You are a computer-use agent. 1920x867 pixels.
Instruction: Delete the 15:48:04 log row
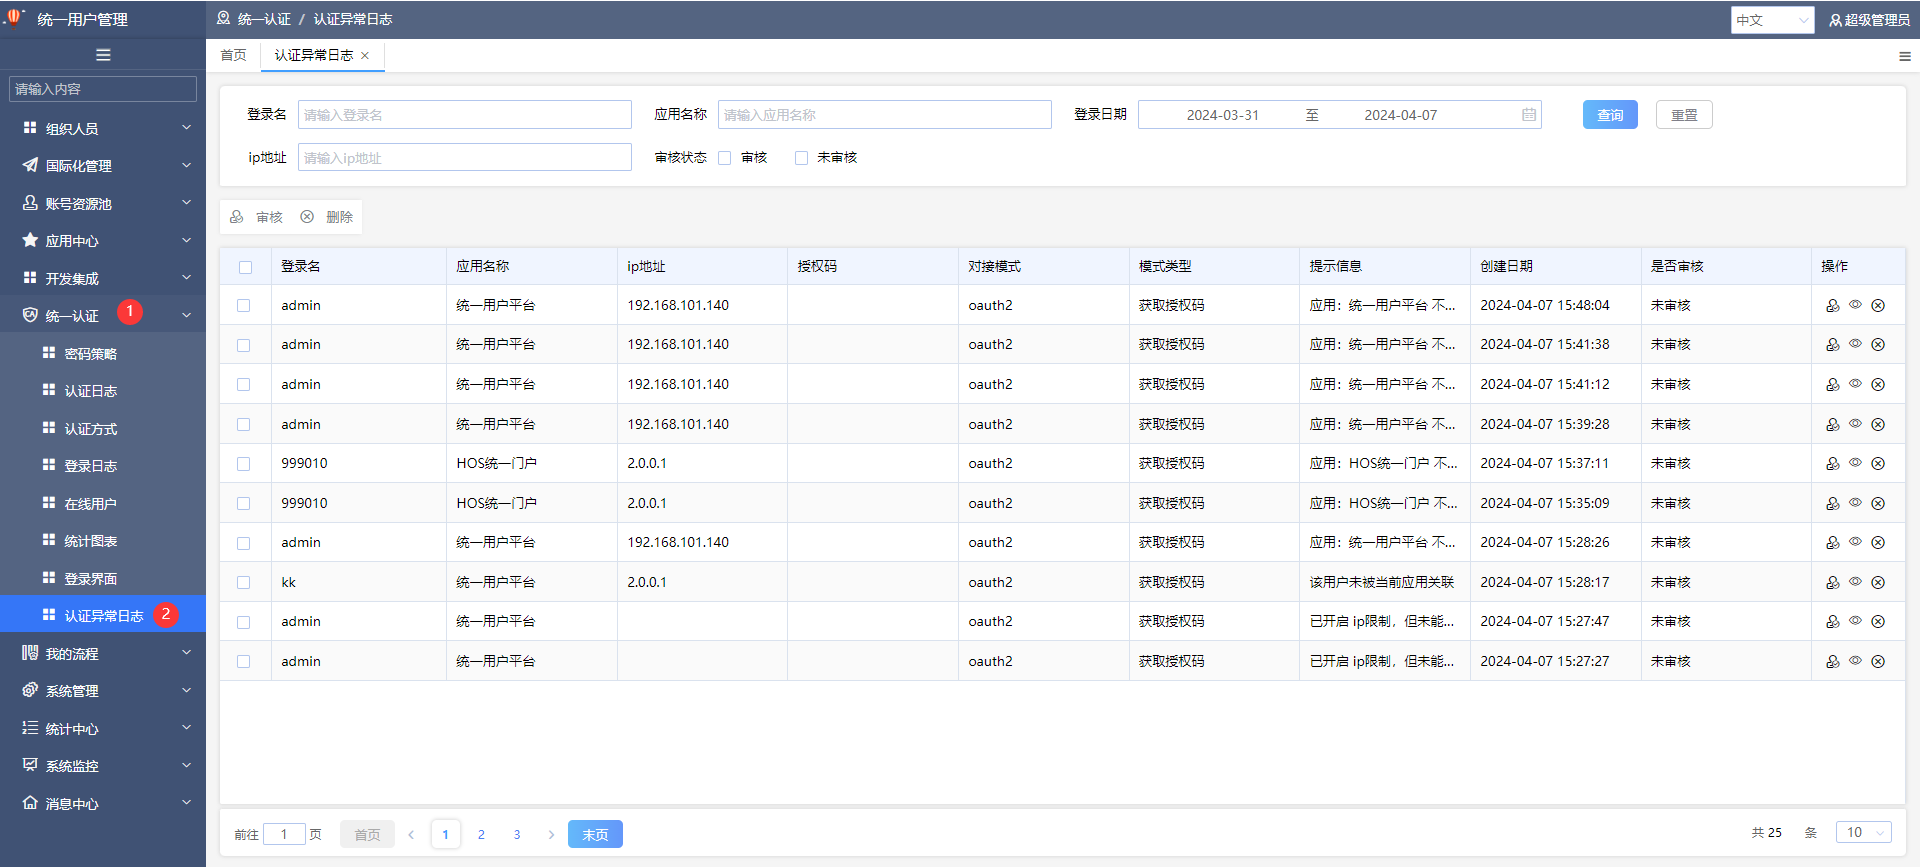1878,305
